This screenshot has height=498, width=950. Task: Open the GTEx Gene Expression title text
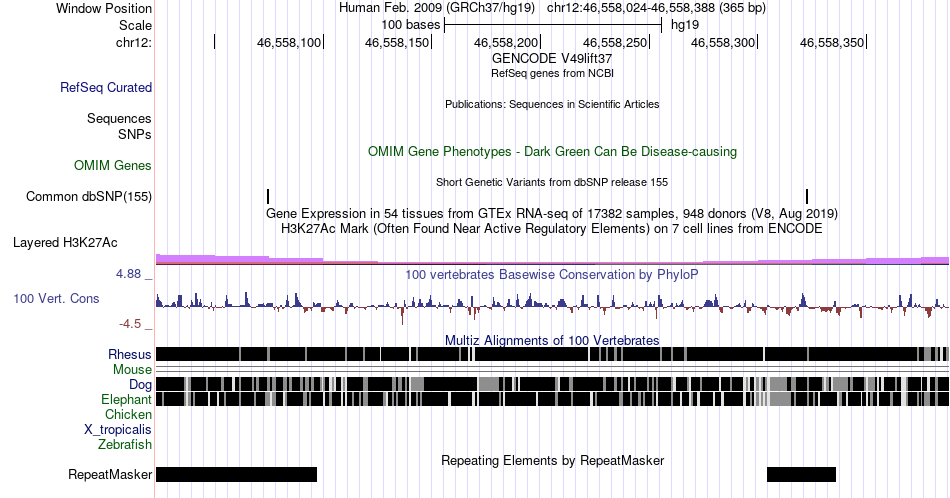[x=552, y=213]
